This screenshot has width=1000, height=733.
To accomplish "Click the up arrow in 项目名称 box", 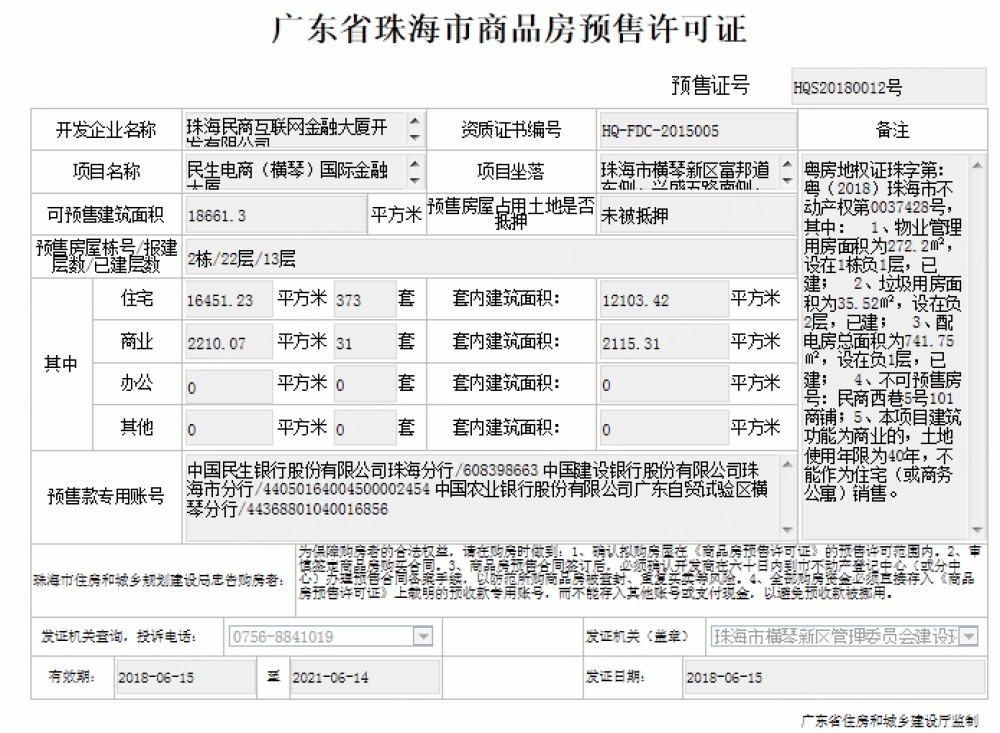I will [415, 164].
